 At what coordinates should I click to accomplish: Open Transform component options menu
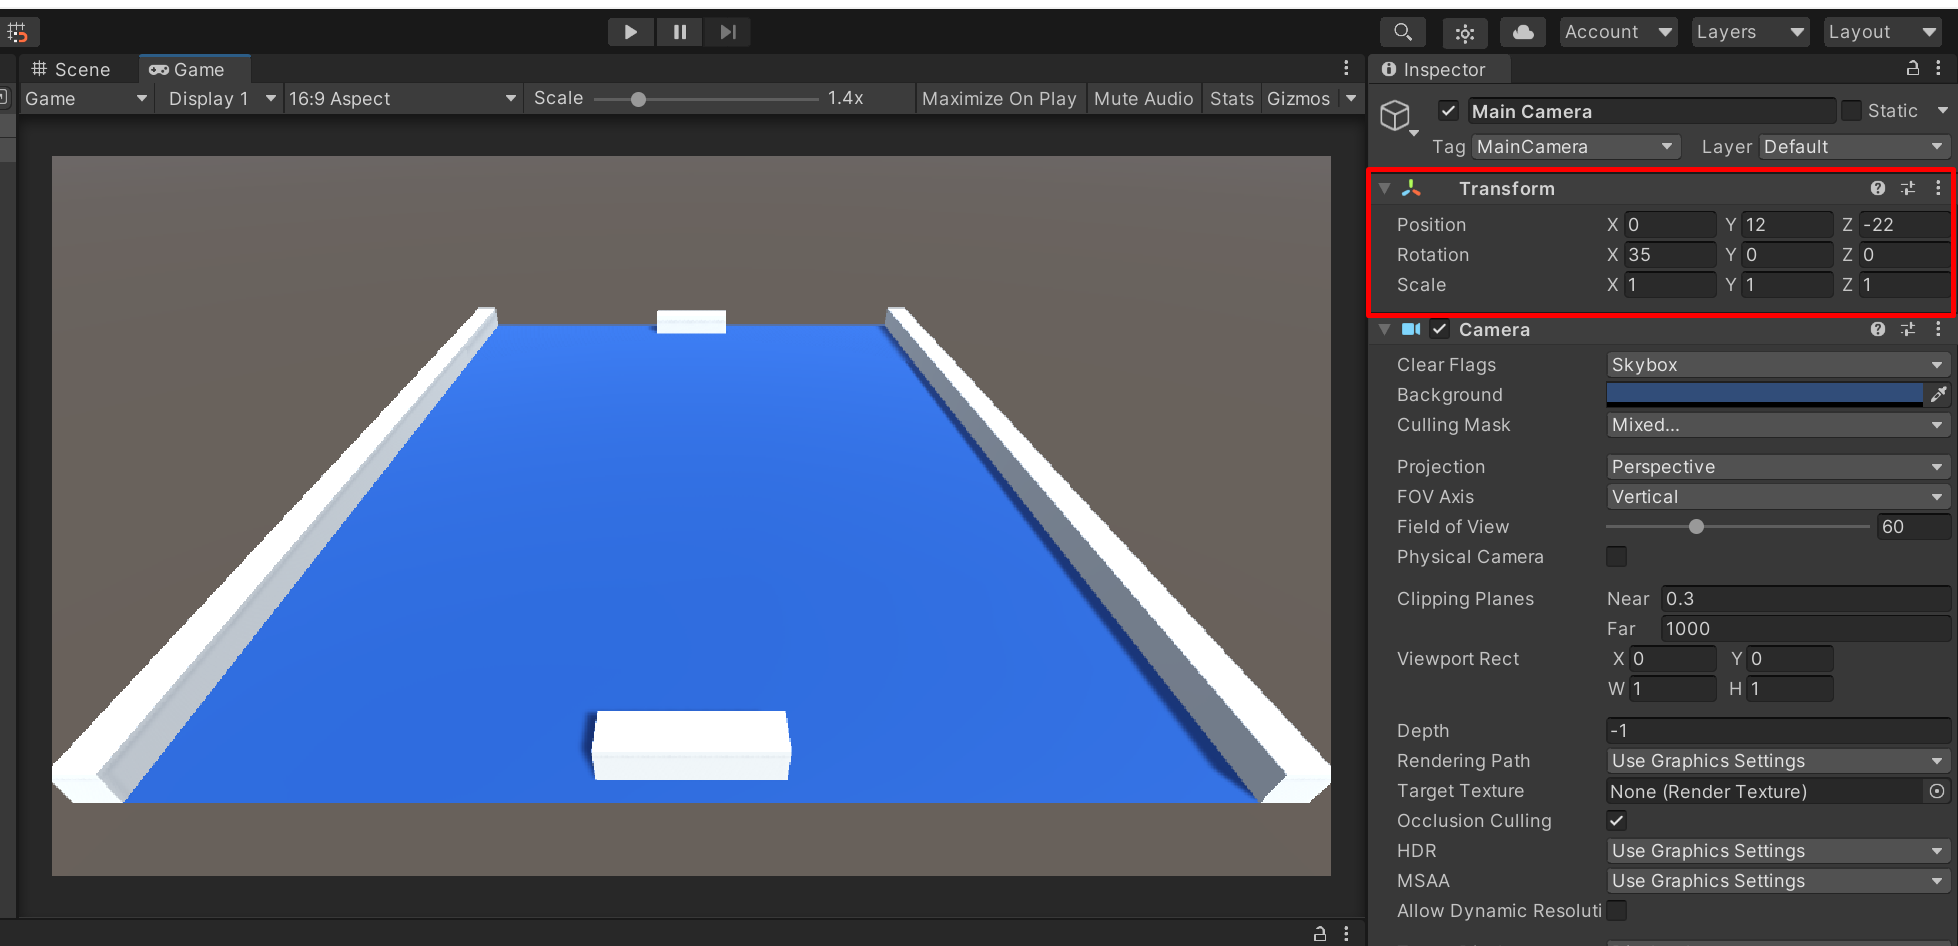[x=1938, y=188]
